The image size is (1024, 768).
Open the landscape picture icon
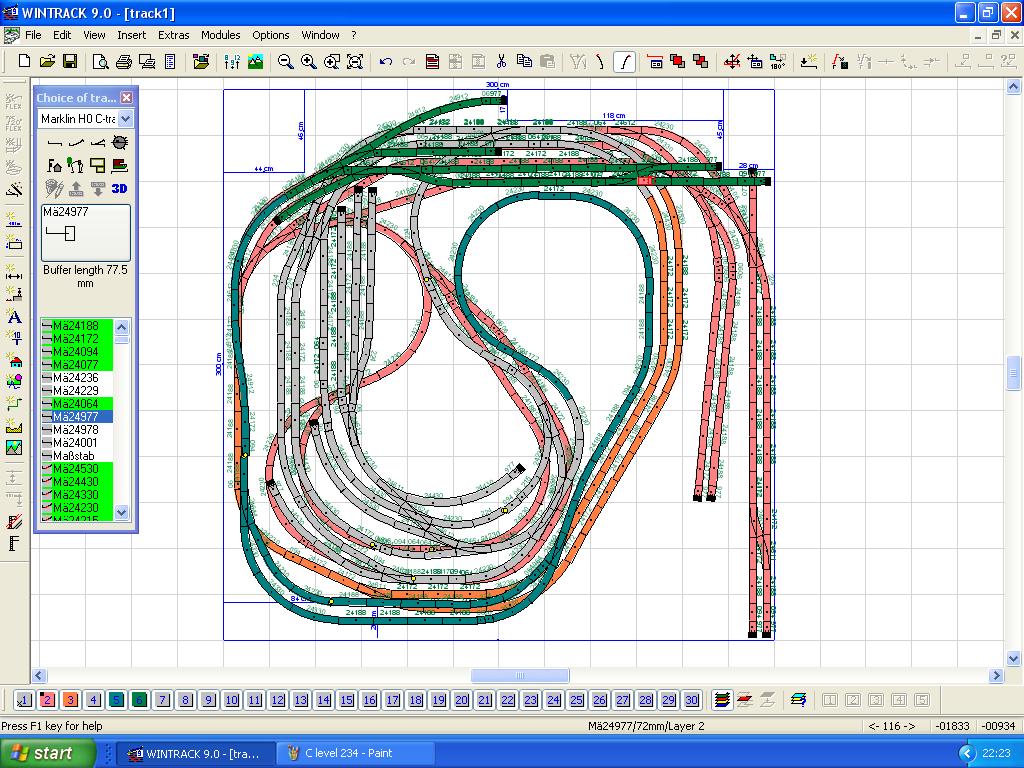[x=255, y=61]
